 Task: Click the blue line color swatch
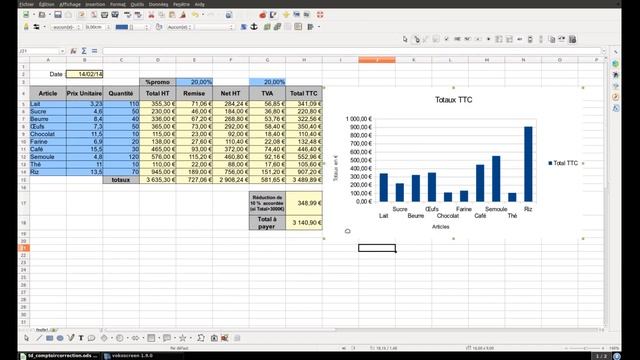pyautogui.click(x=122, y=27)
